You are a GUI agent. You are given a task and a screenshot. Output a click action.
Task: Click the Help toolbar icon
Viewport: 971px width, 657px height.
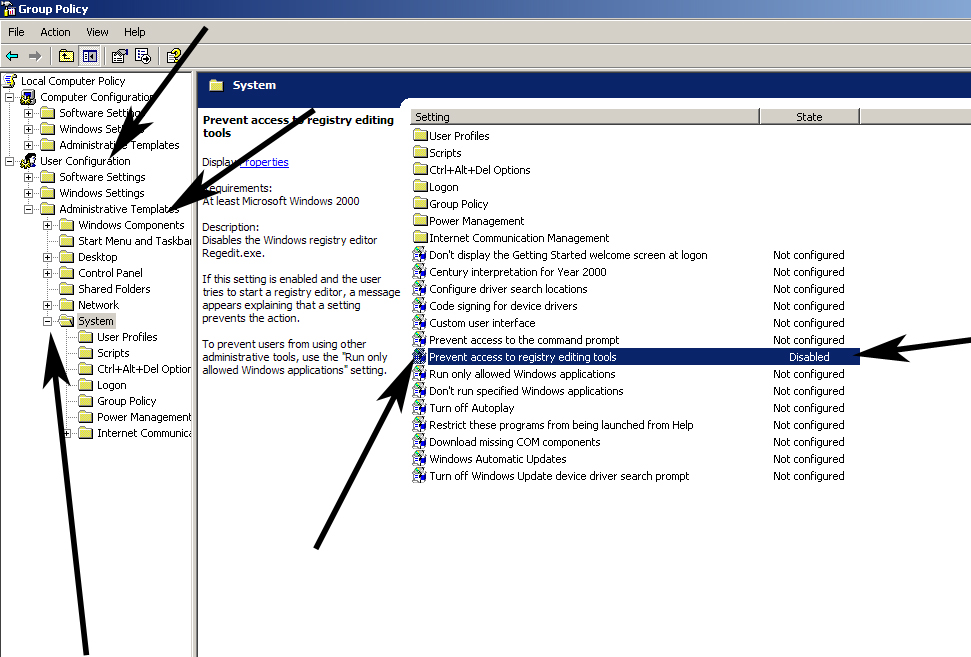click(174, 56)
